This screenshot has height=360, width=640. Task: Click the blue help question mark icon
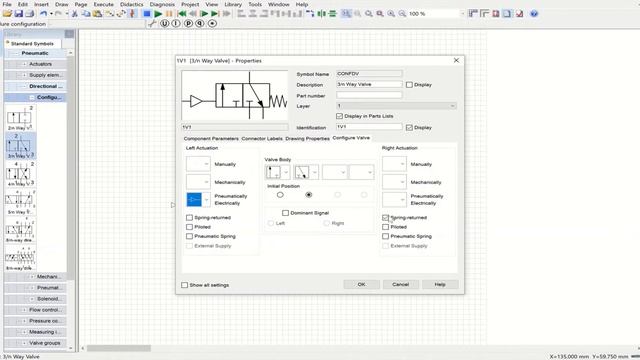(x=534, y=13)
